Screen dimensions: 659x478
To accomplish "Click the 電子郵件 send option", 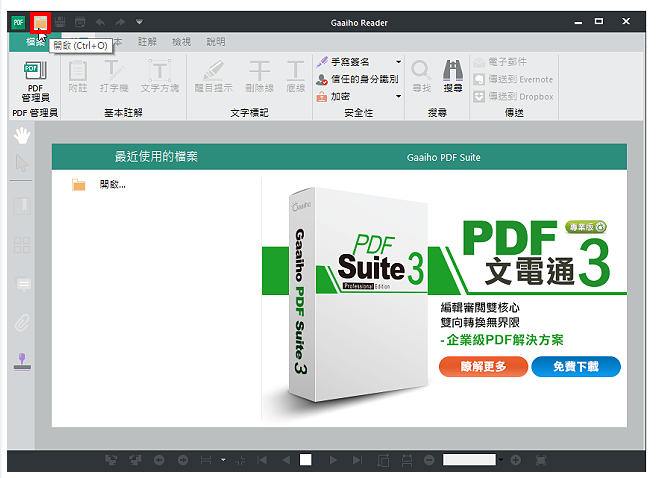I will click(x=500, y=62).
